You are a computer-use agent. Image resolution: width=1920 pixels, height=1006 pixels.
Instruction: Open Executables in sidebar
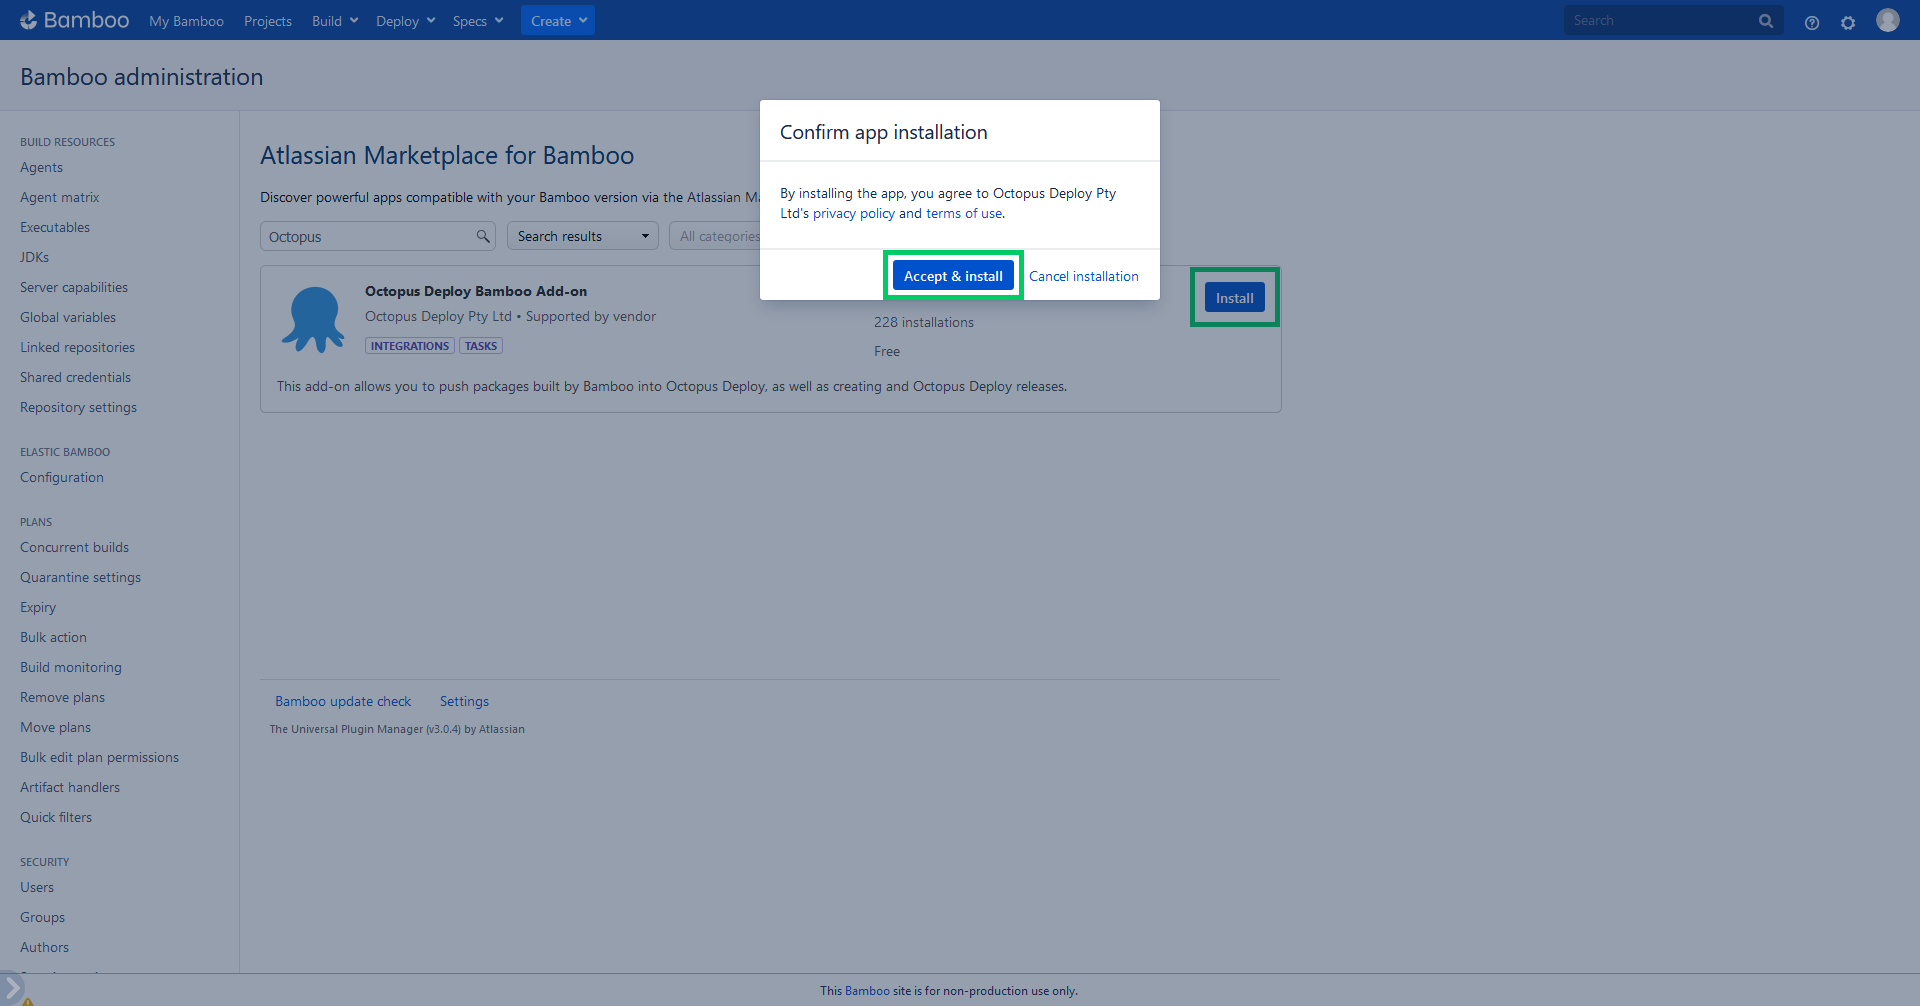(55, 227)
